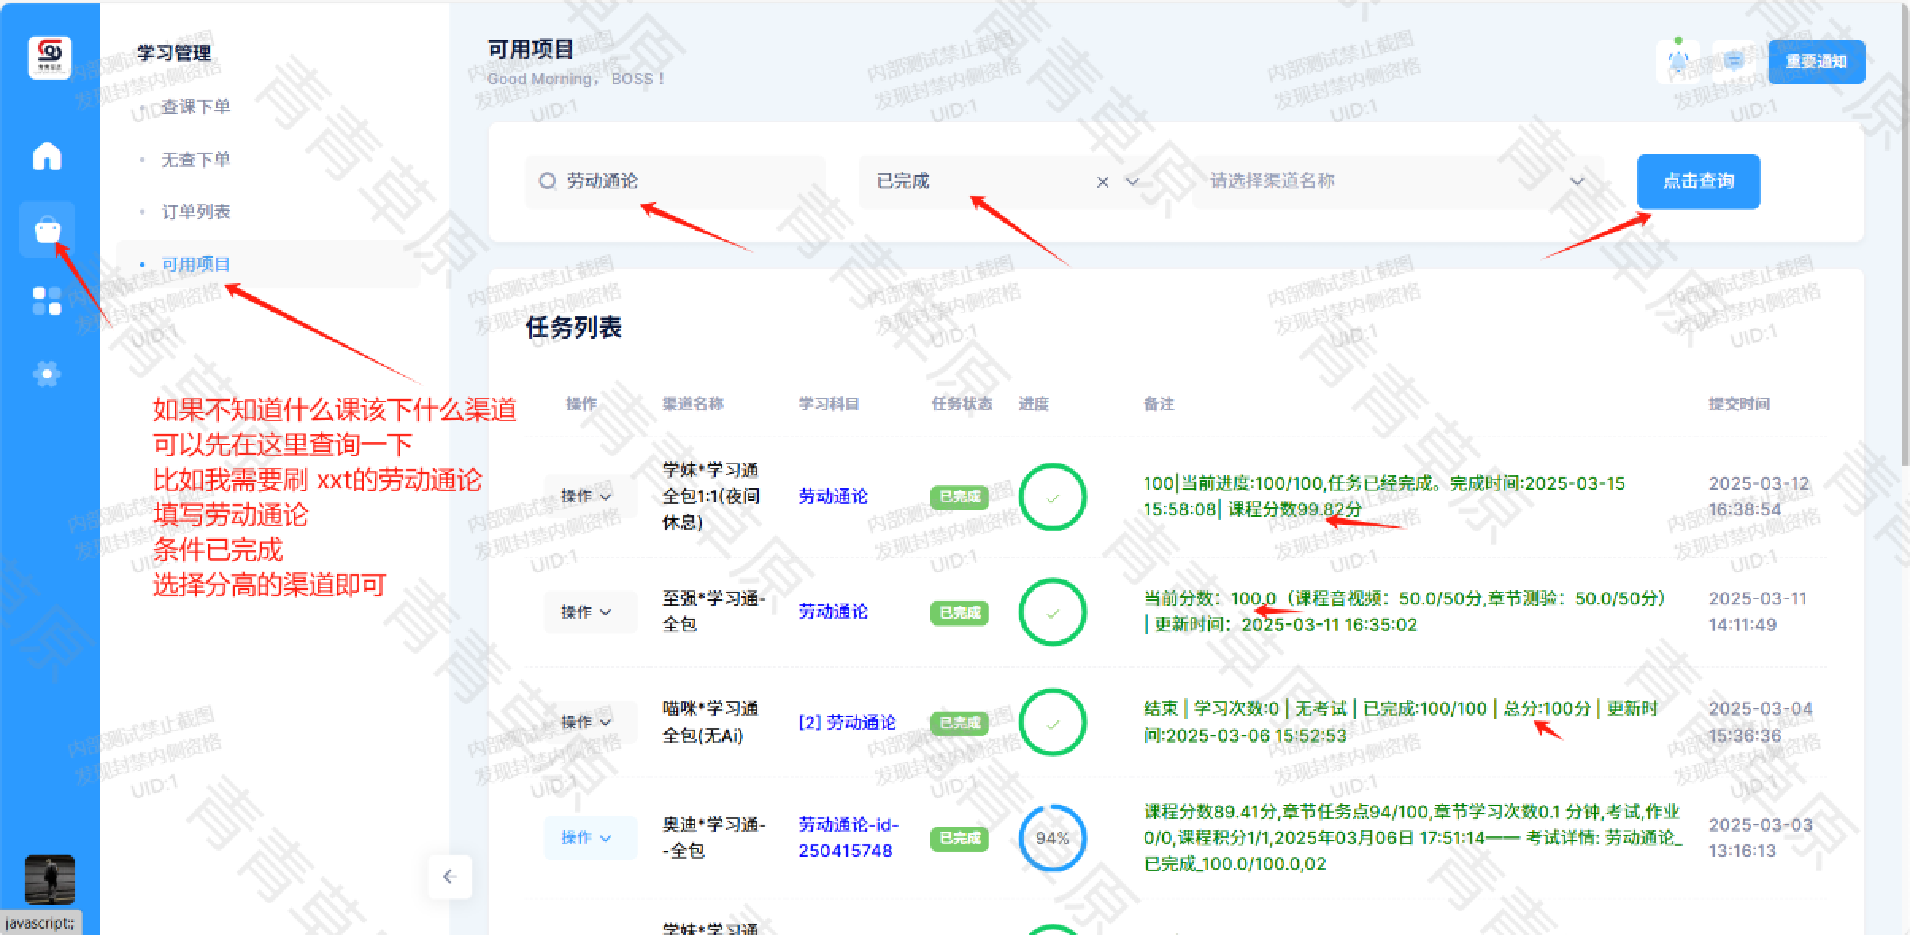Clear the 已完成 status filter with the X

pos(1102,182)
